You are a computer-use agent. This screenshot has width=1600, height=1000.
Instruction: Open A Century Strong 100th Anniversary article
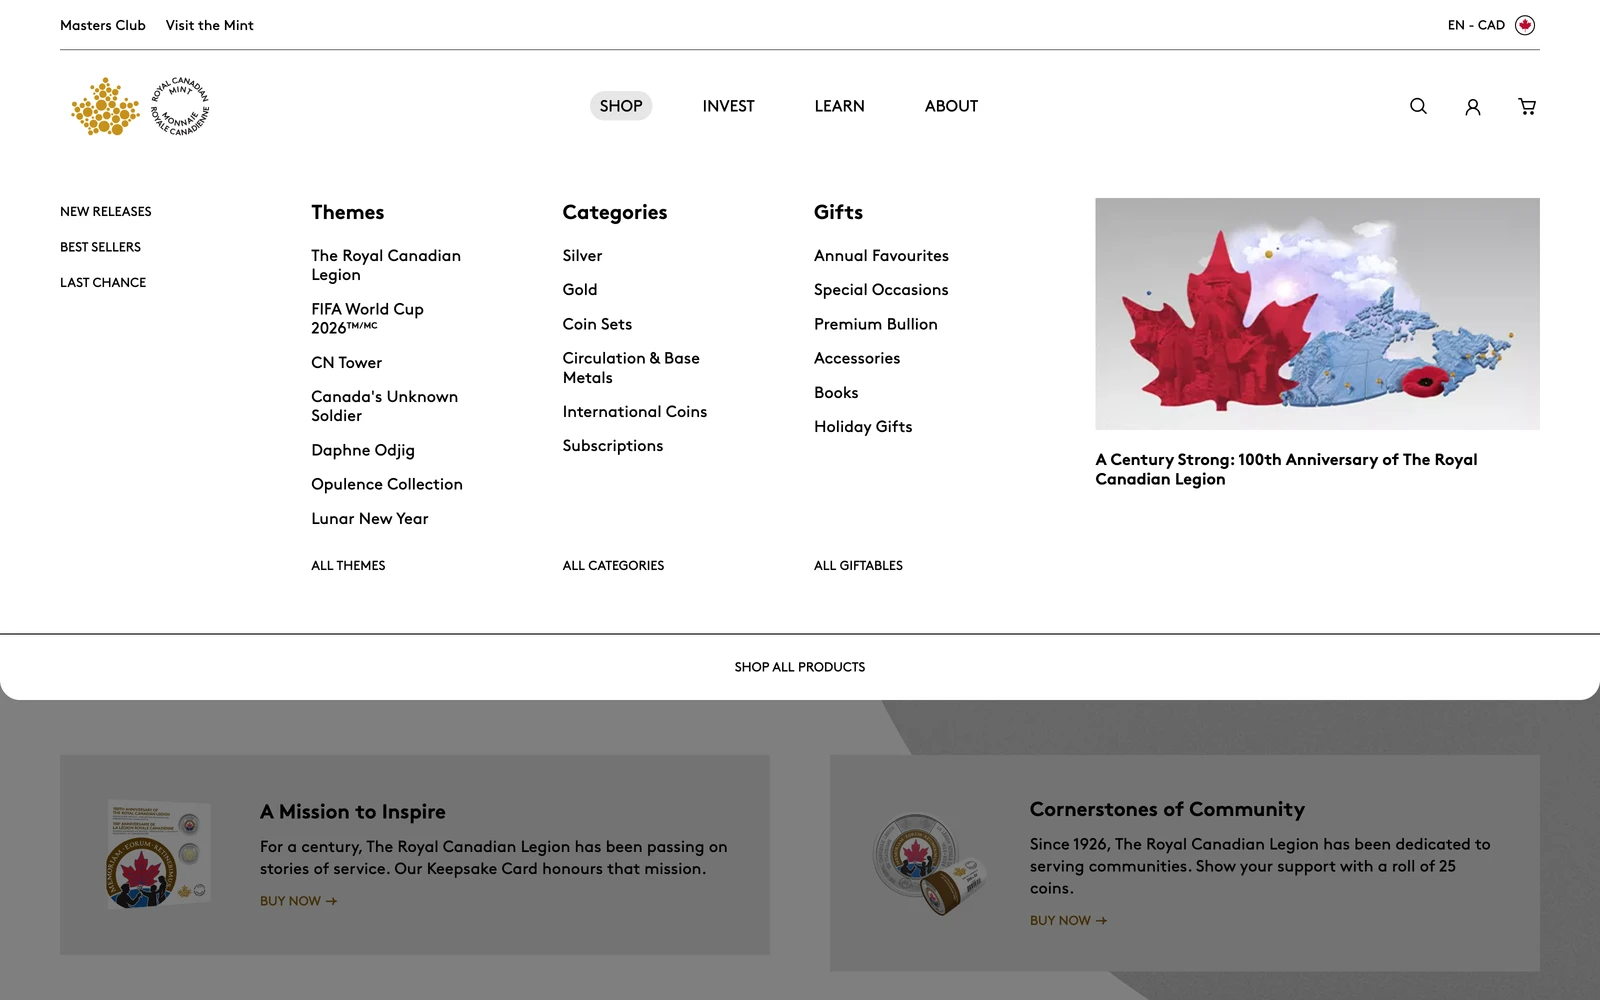pos(1286,469)
